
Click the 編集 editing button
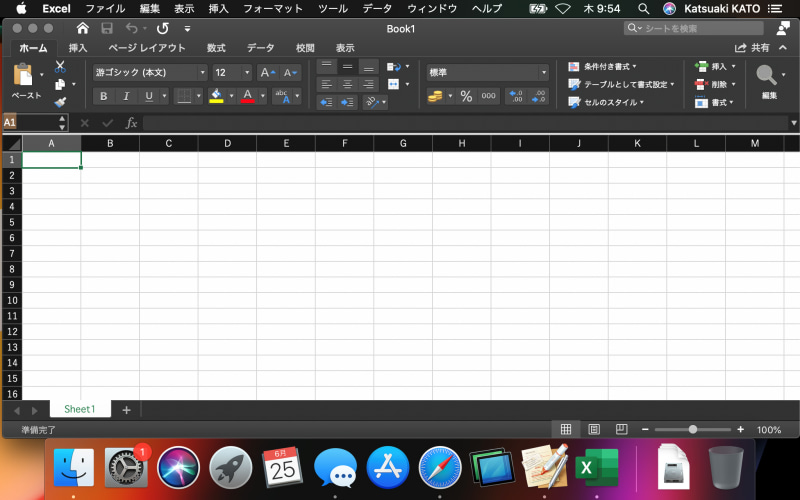click(x=769, y=82)
